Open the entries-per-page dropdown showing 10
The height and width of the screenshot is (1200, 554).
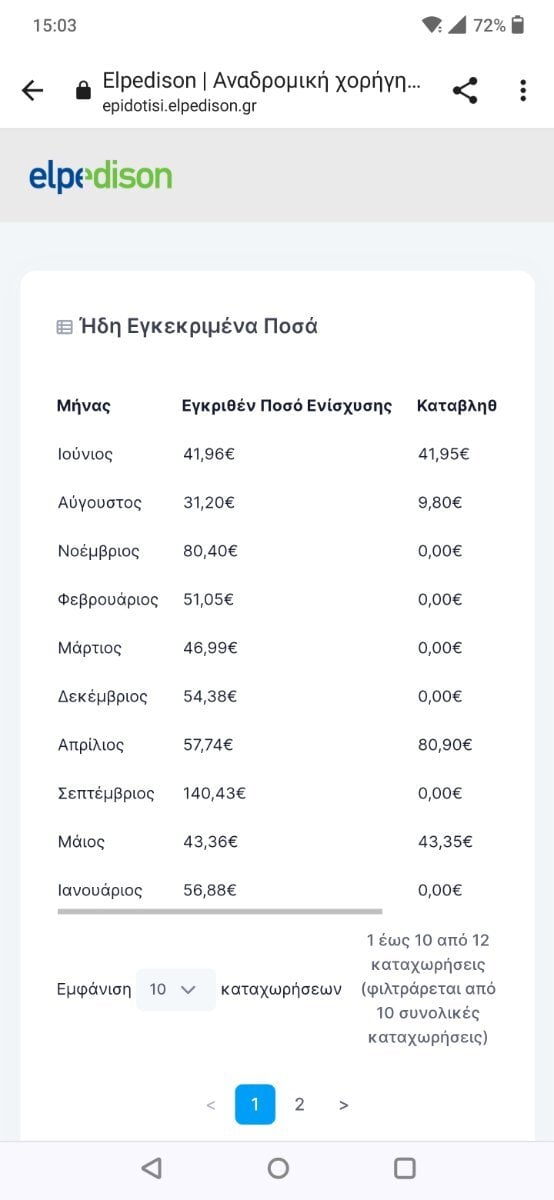(x=176, y=989)
